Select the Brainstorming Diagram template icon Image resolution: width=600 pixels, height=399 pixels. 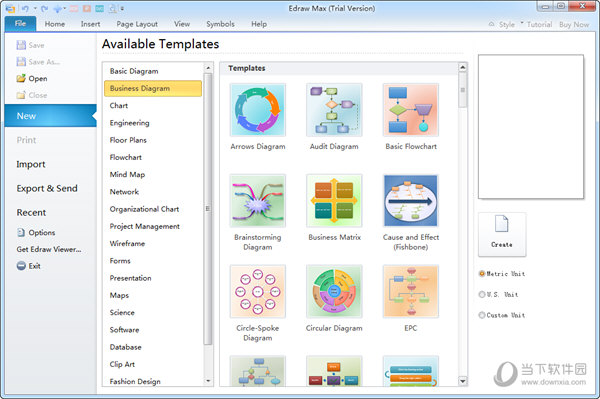pos(258,201)
